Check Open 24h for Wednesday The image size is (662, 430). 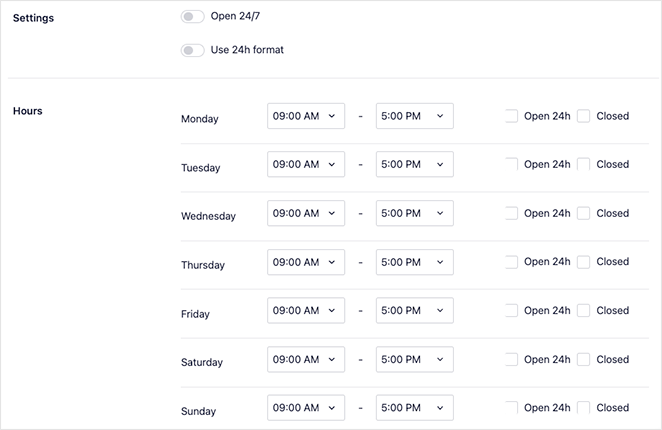point(511,213)
